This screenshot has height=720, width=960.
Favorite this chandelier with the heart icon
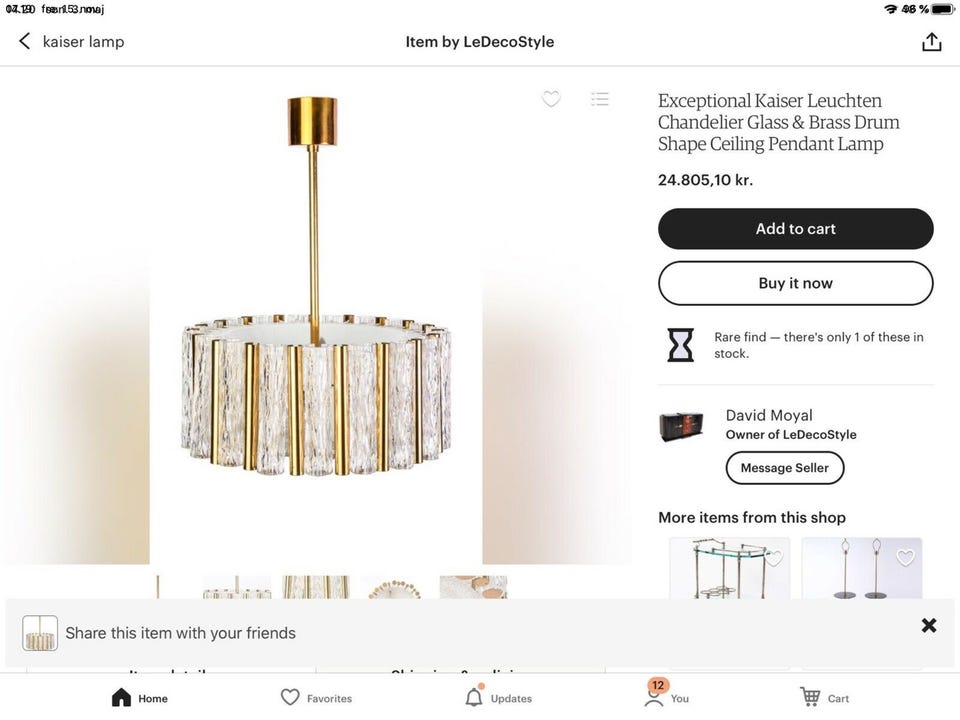pyautogui.click(x=551, y=99)
